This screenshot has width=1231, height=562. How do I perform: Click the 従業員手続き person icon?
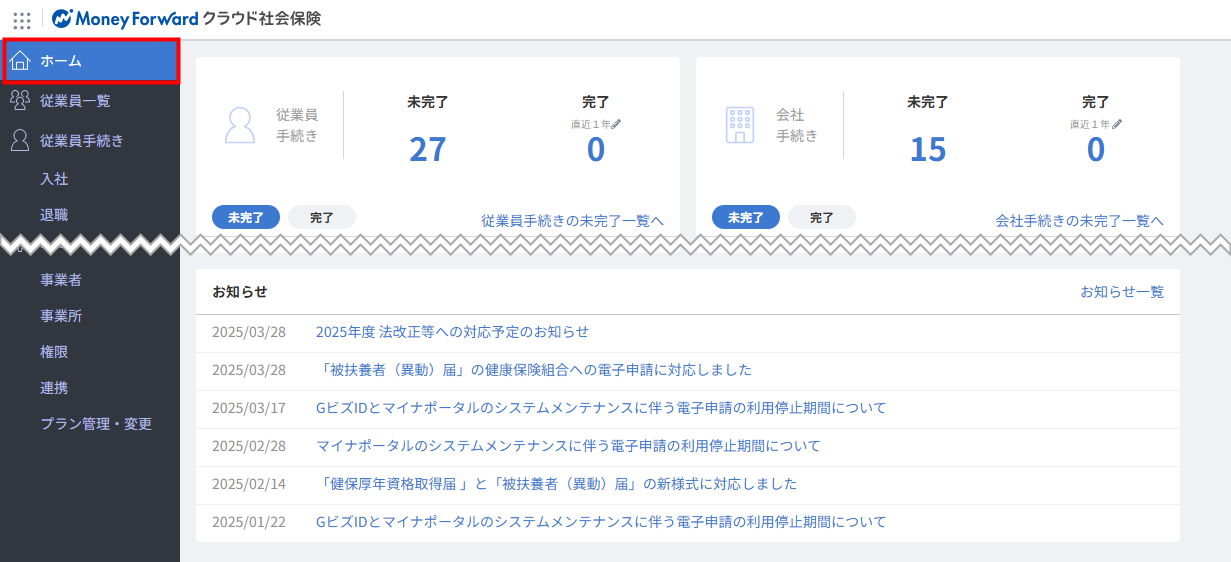pos(19,140)
